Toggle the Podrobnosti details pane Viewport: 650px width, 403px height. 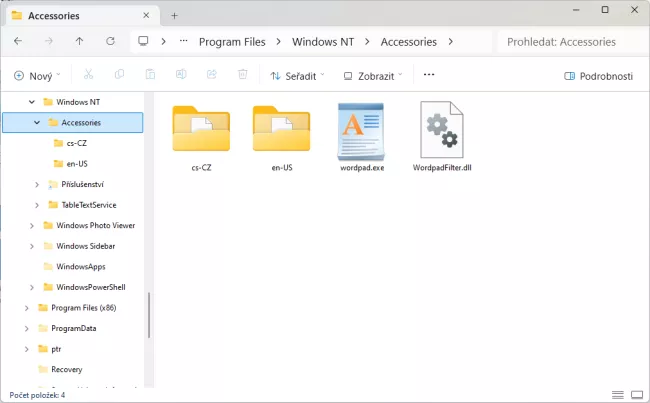(x=599, y=76)
